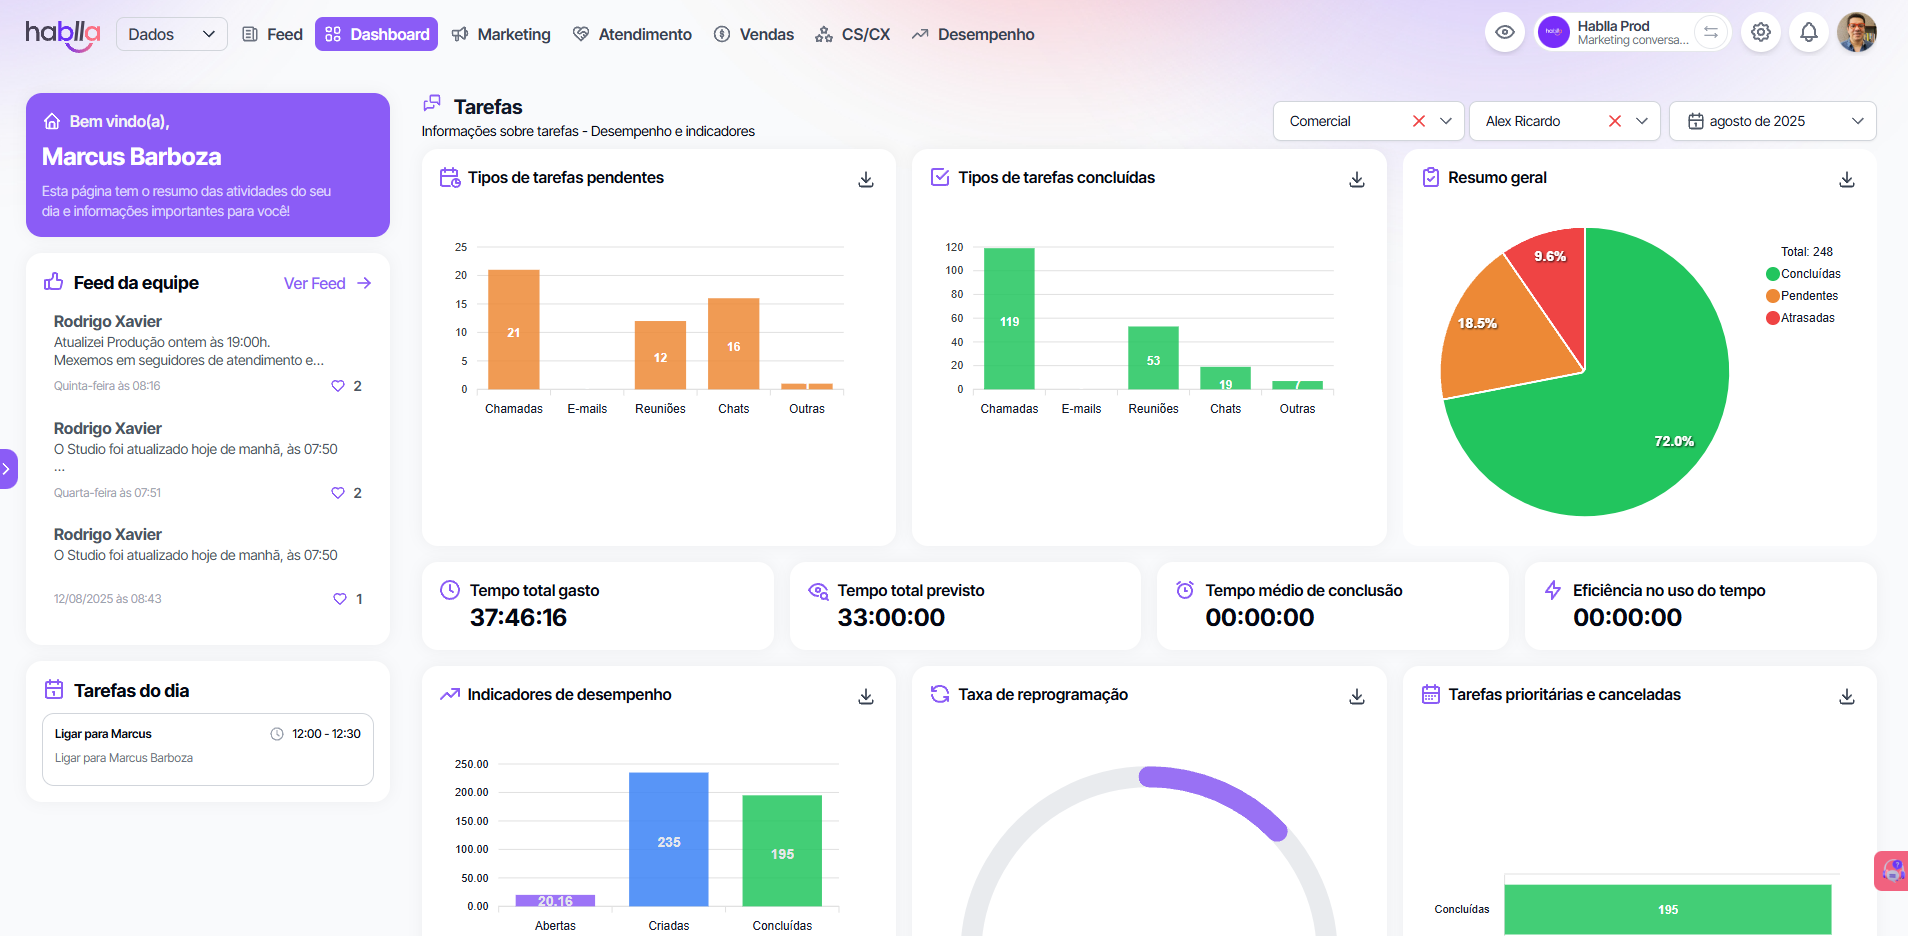Toggle the eye visibility button

click(x=1504, y=33)
